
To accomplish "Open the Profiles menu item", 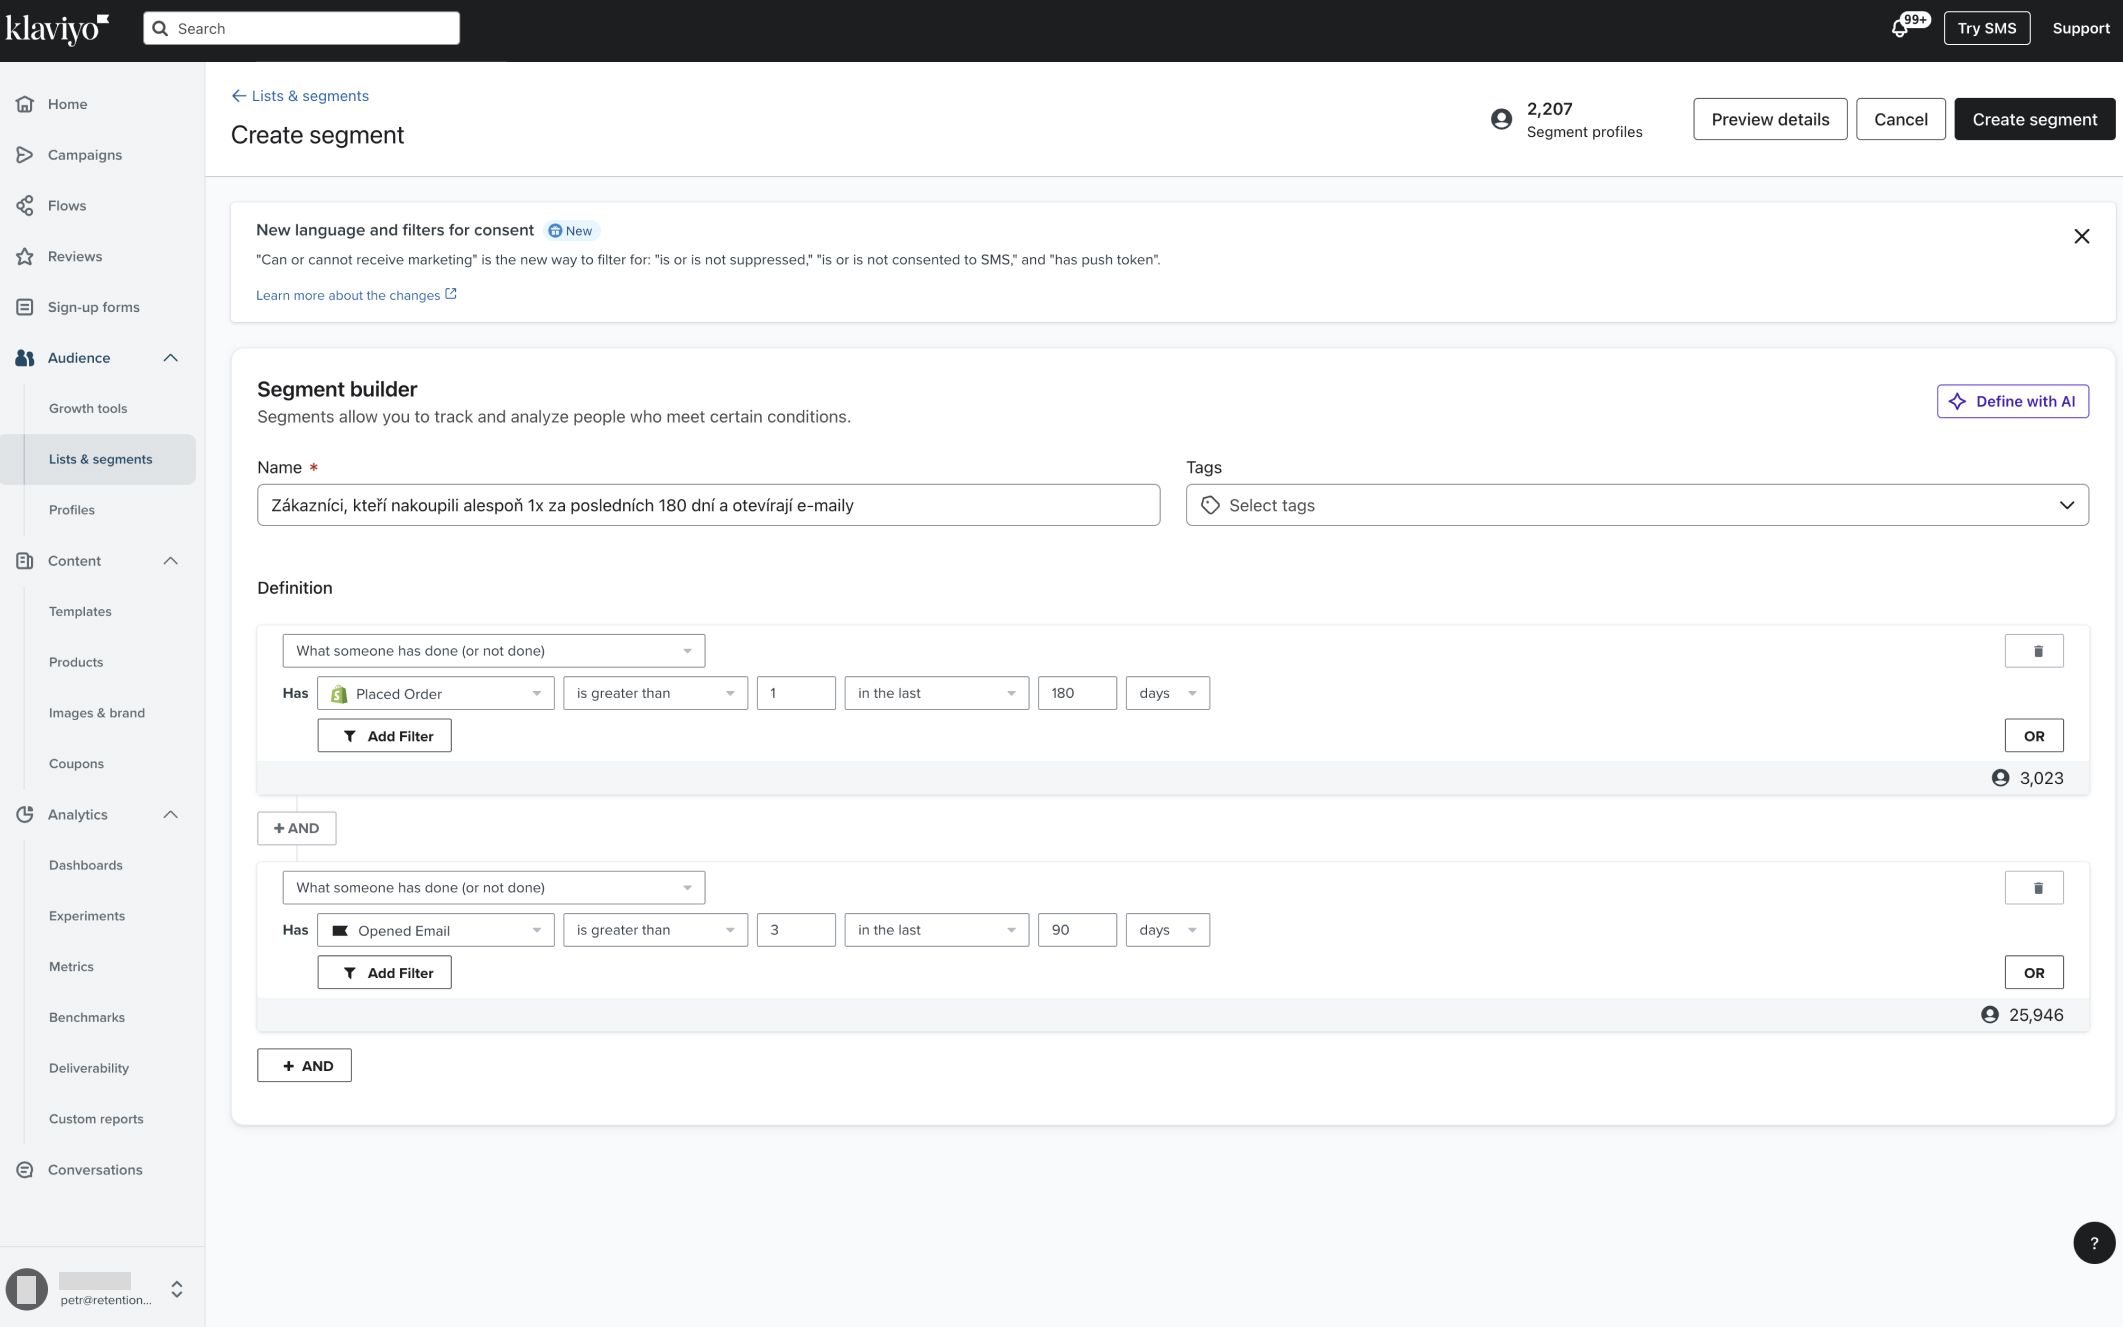I will point(72,510).
